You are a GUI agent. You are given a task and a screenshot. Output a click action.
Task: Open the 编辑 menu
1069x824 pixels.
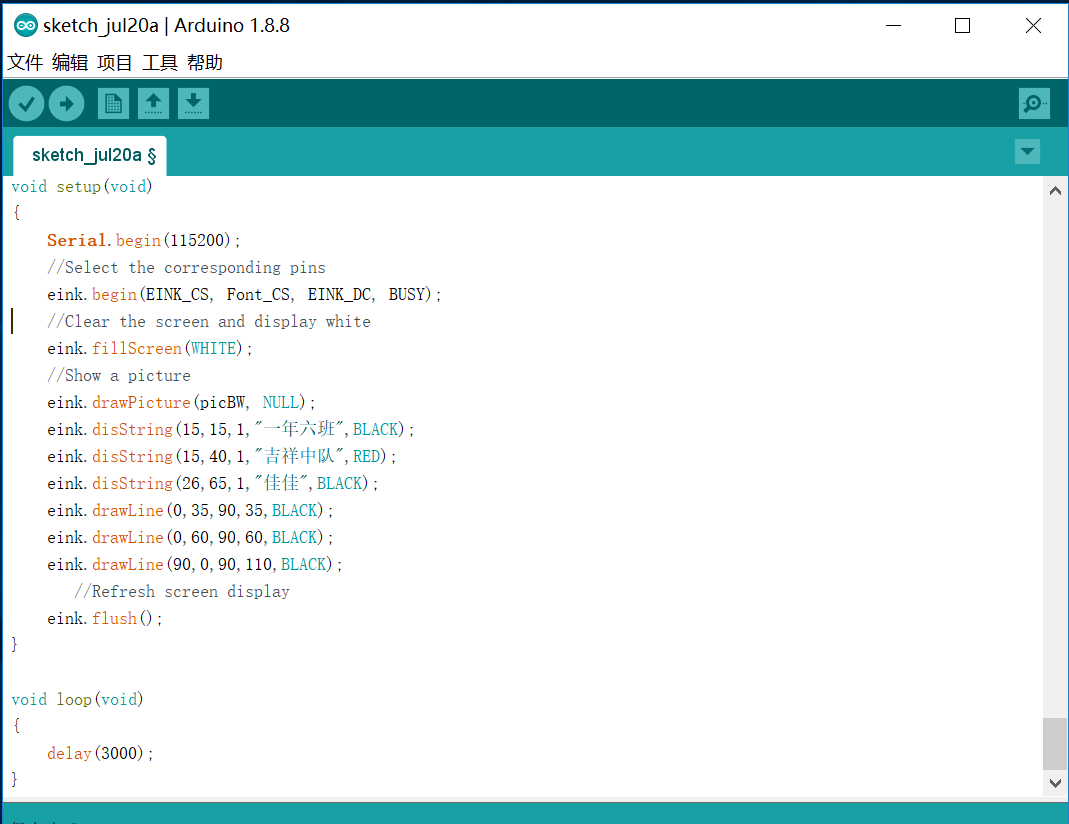[70, 63]
